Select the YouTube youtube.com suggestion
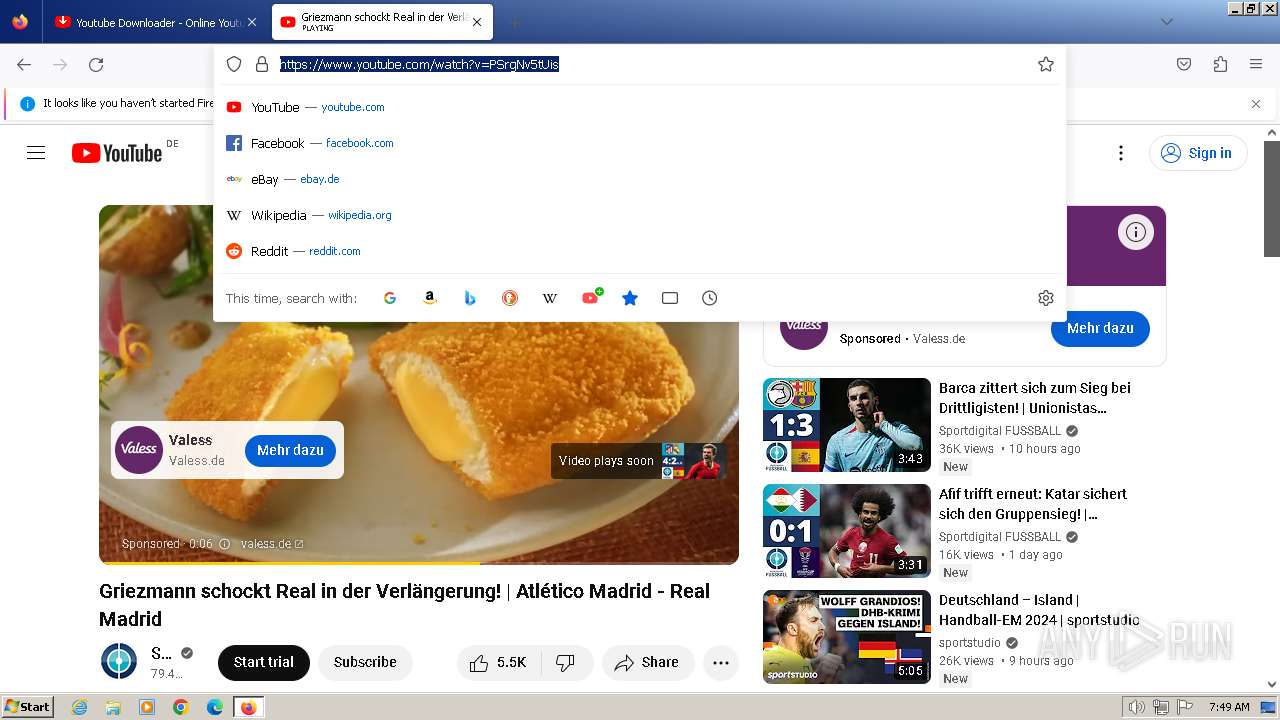1280x720 pixels. (640, 107)
